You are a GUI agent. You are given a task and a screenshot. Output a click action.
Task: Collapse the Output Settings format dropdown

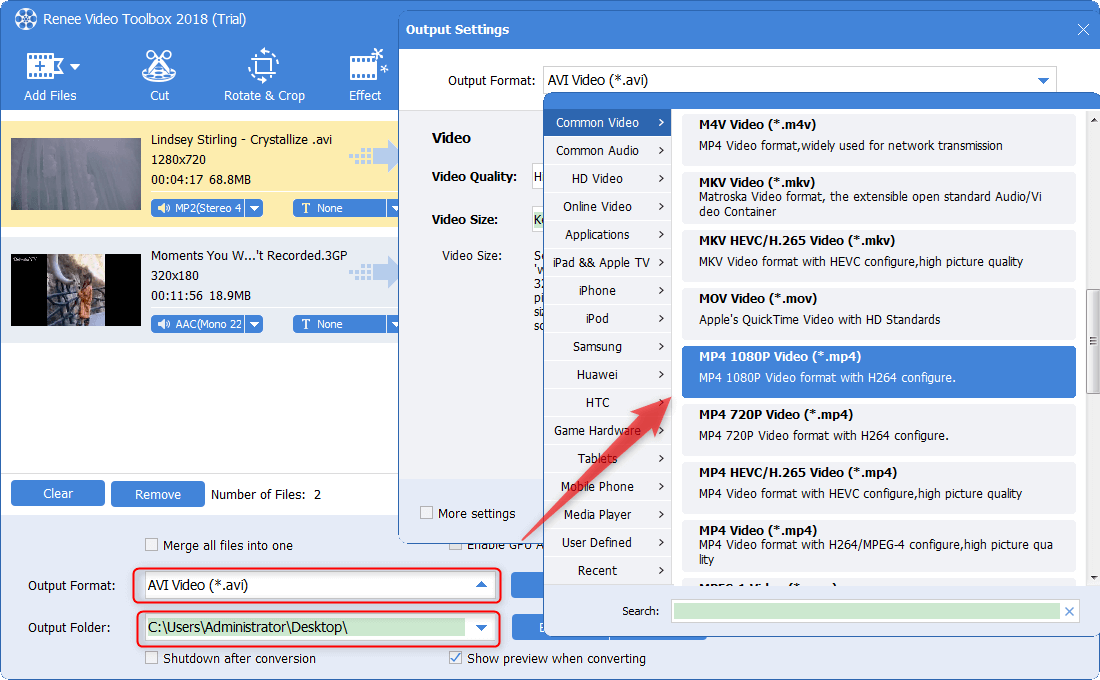click(x=1043, y=80)
